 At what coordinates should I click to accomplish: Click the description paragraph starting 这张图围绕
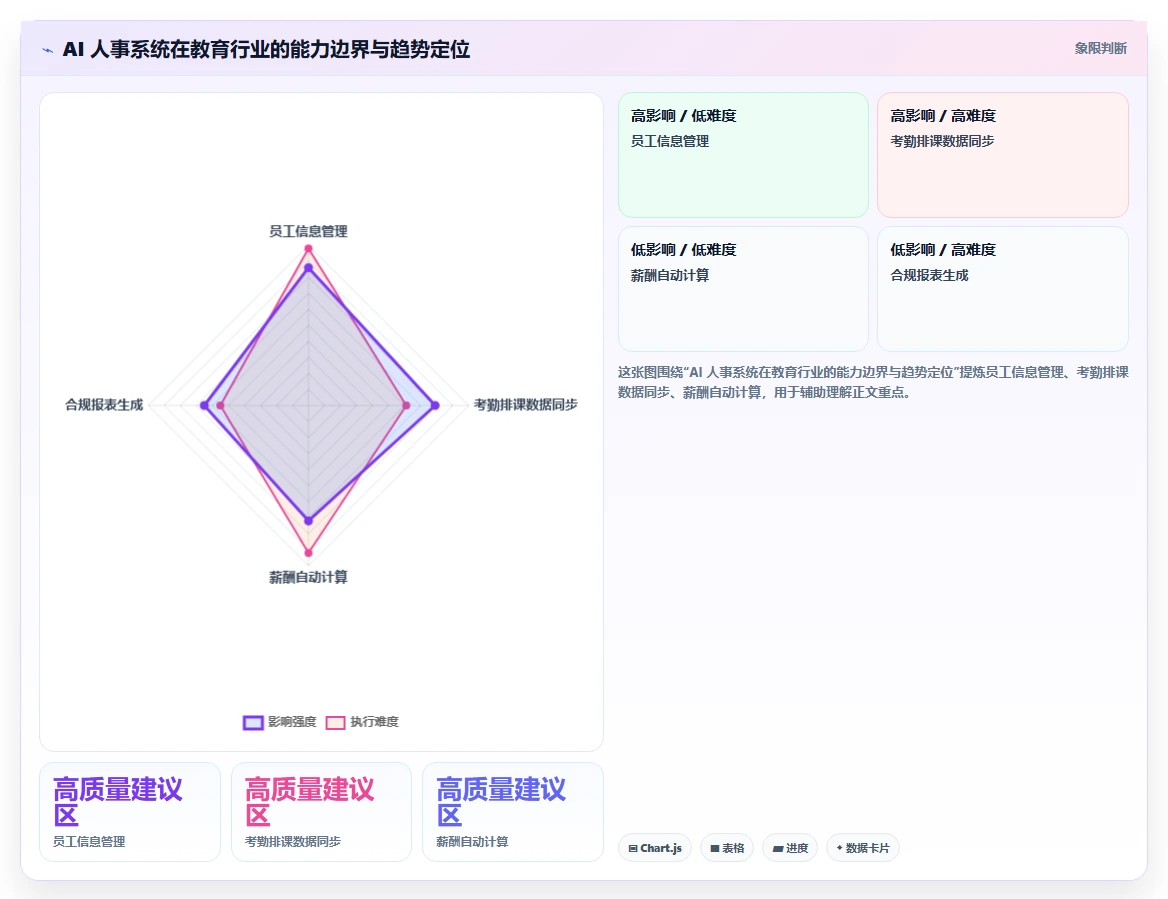pos(873,382)
